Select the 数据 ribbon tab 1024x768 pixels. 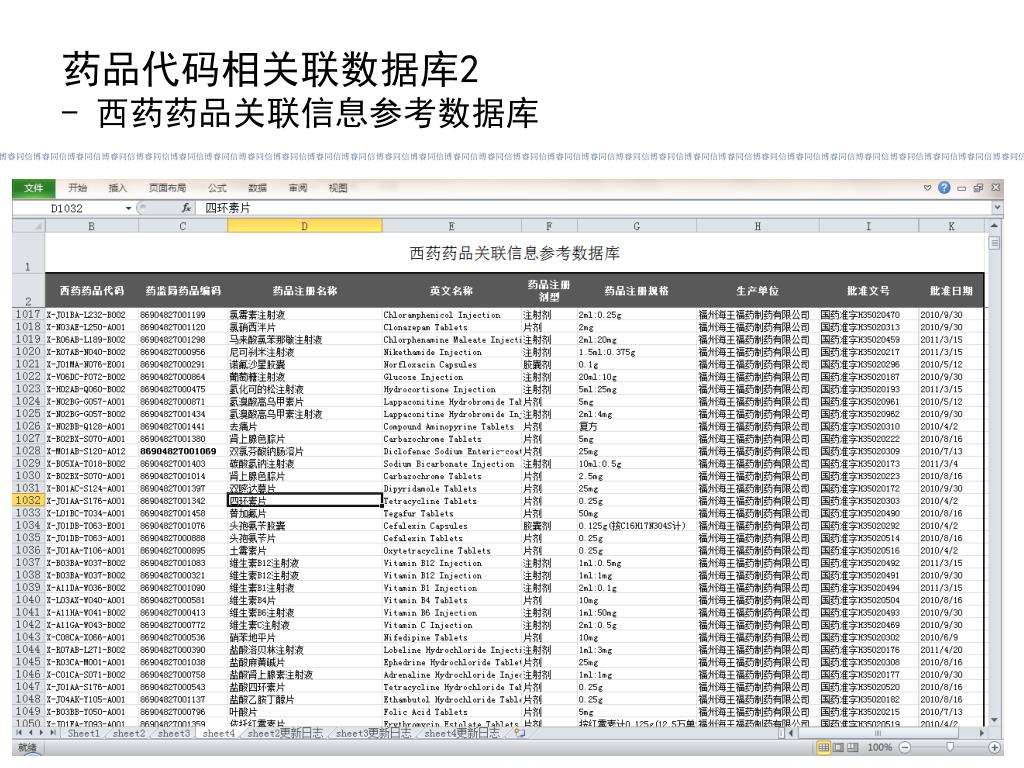pos(257,188)
